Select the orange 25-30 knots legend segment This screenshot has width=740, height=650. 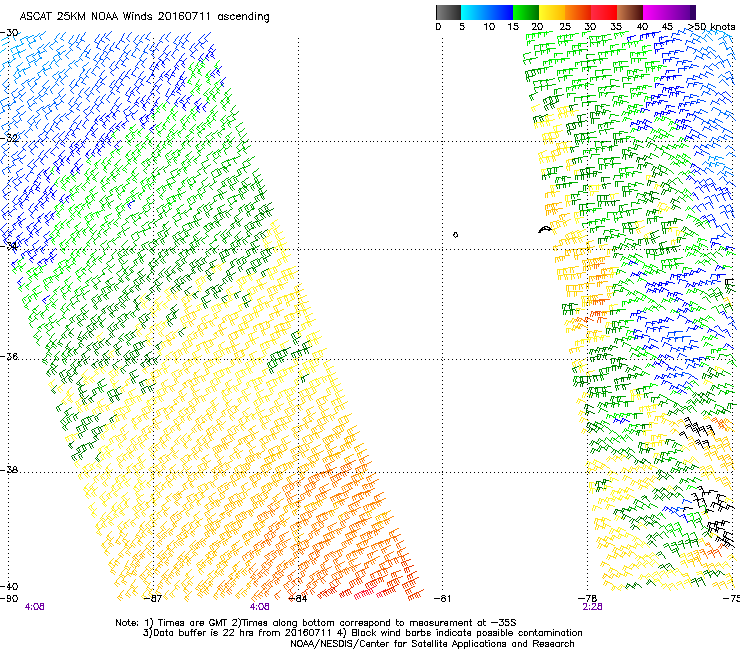click(x=578, y=12)
